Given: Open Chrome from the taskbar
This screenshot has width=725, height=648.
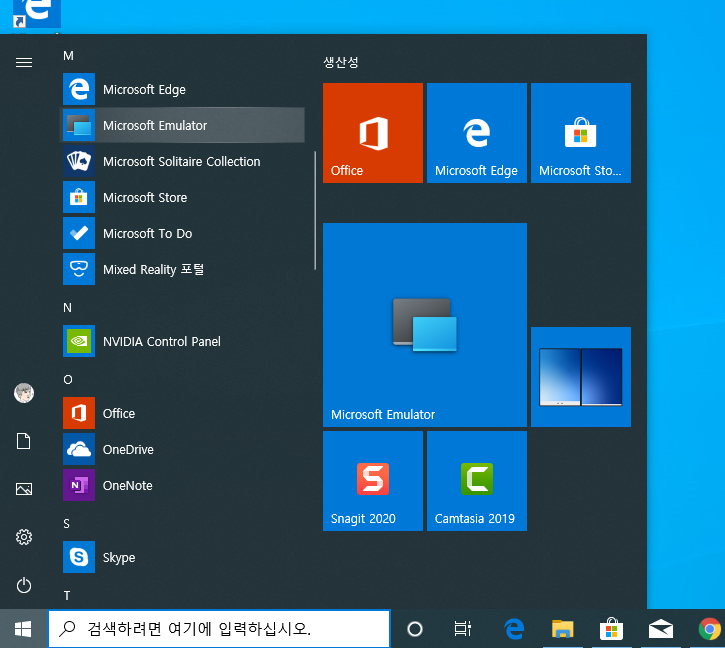Looking at the screenshot, I should pos(709,629).
